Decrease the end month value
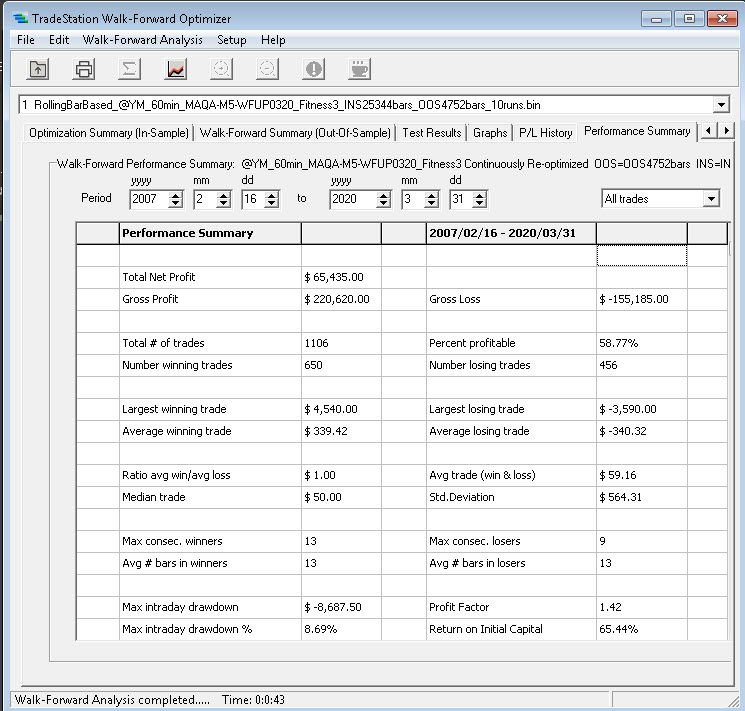 pyautogui.click(x=431, y=203)
